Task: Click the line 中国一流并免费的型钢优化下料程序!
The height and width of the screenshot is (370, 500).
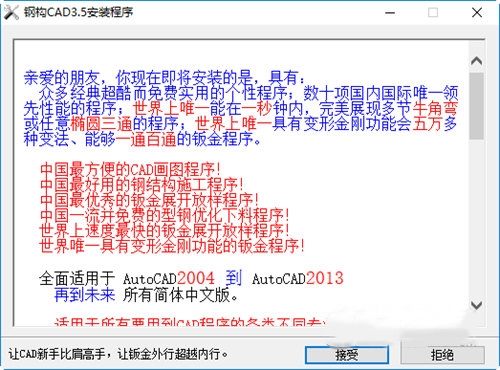Action: coord(164,215)
